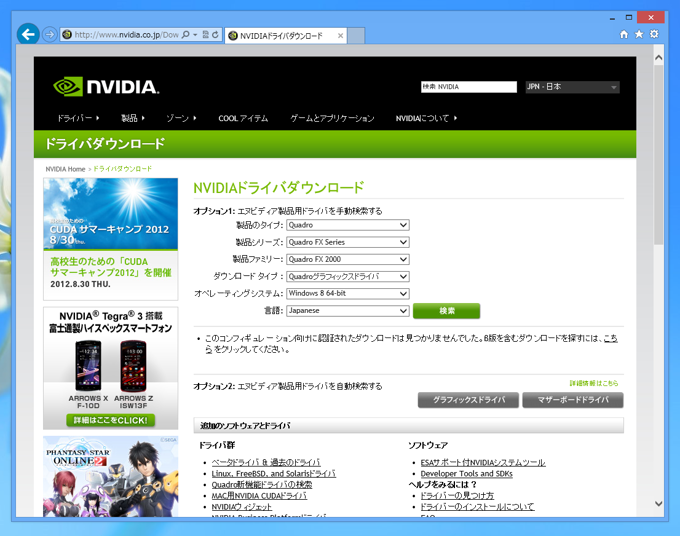Open the オペレーティングシステム Windows 8 64-bit dropdown
The height and width of the screenshot is (536, 680).
click(x=348, y=294)
